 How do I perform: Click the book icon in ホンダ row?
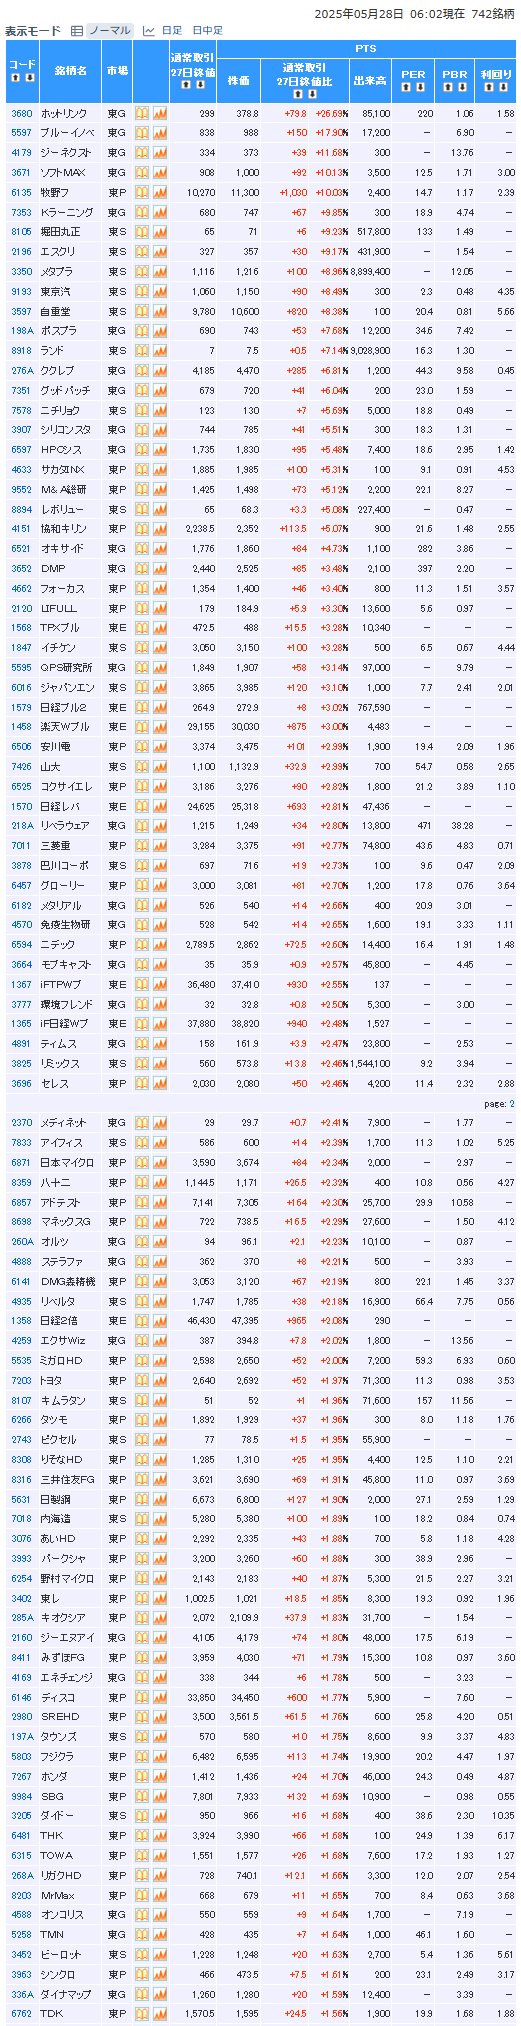point(142,1776)
